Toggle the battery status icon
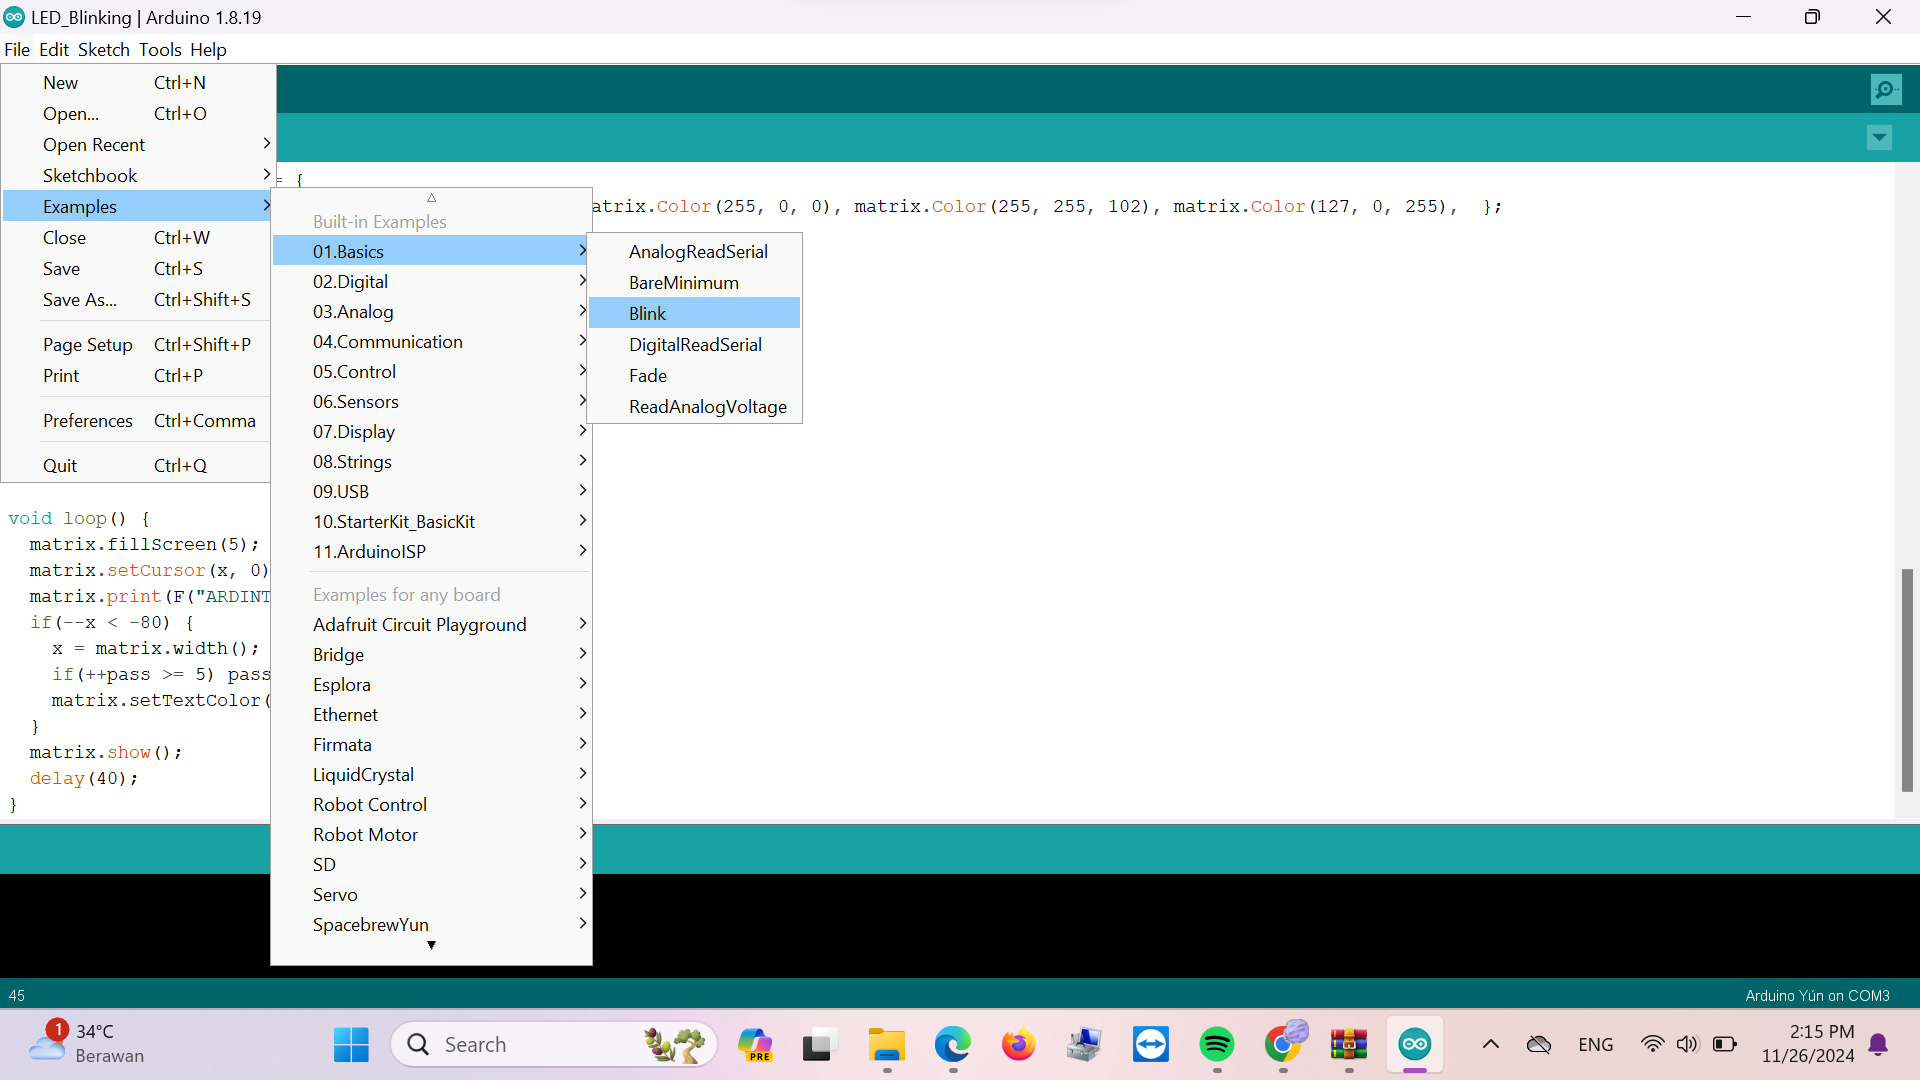 (x=1725, y=1043)
